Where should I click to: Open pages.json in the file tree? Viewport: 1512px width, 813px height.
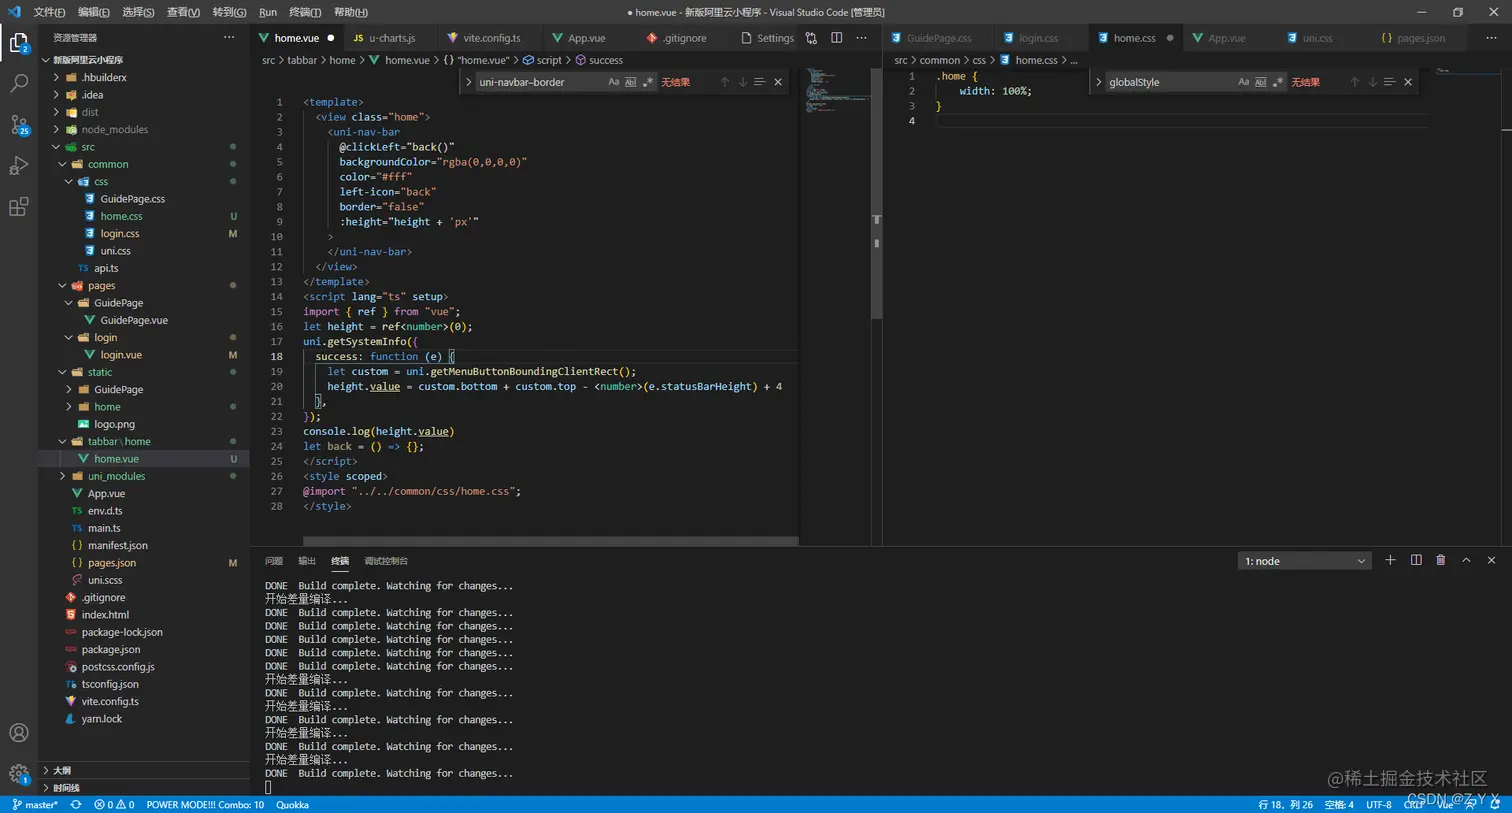coord(112,563)
